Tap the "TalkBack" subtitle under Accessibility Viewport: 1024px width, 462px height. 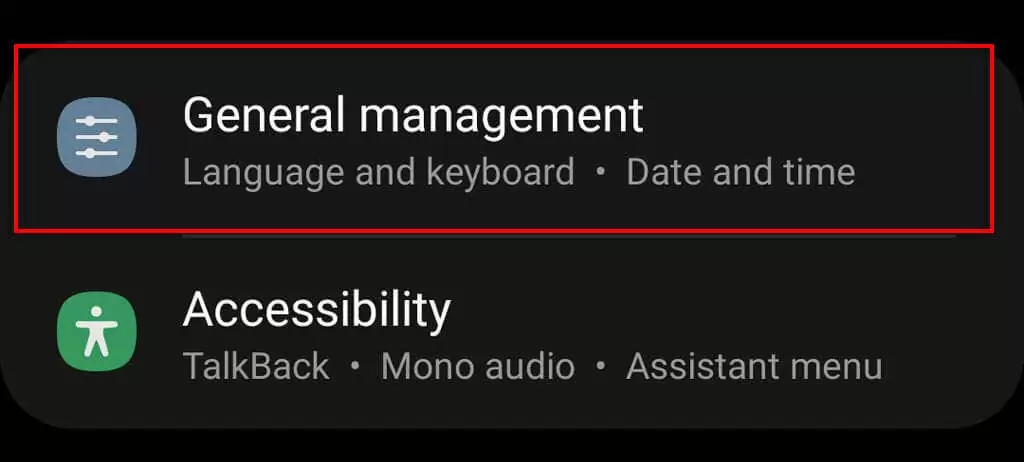[256, 366]
